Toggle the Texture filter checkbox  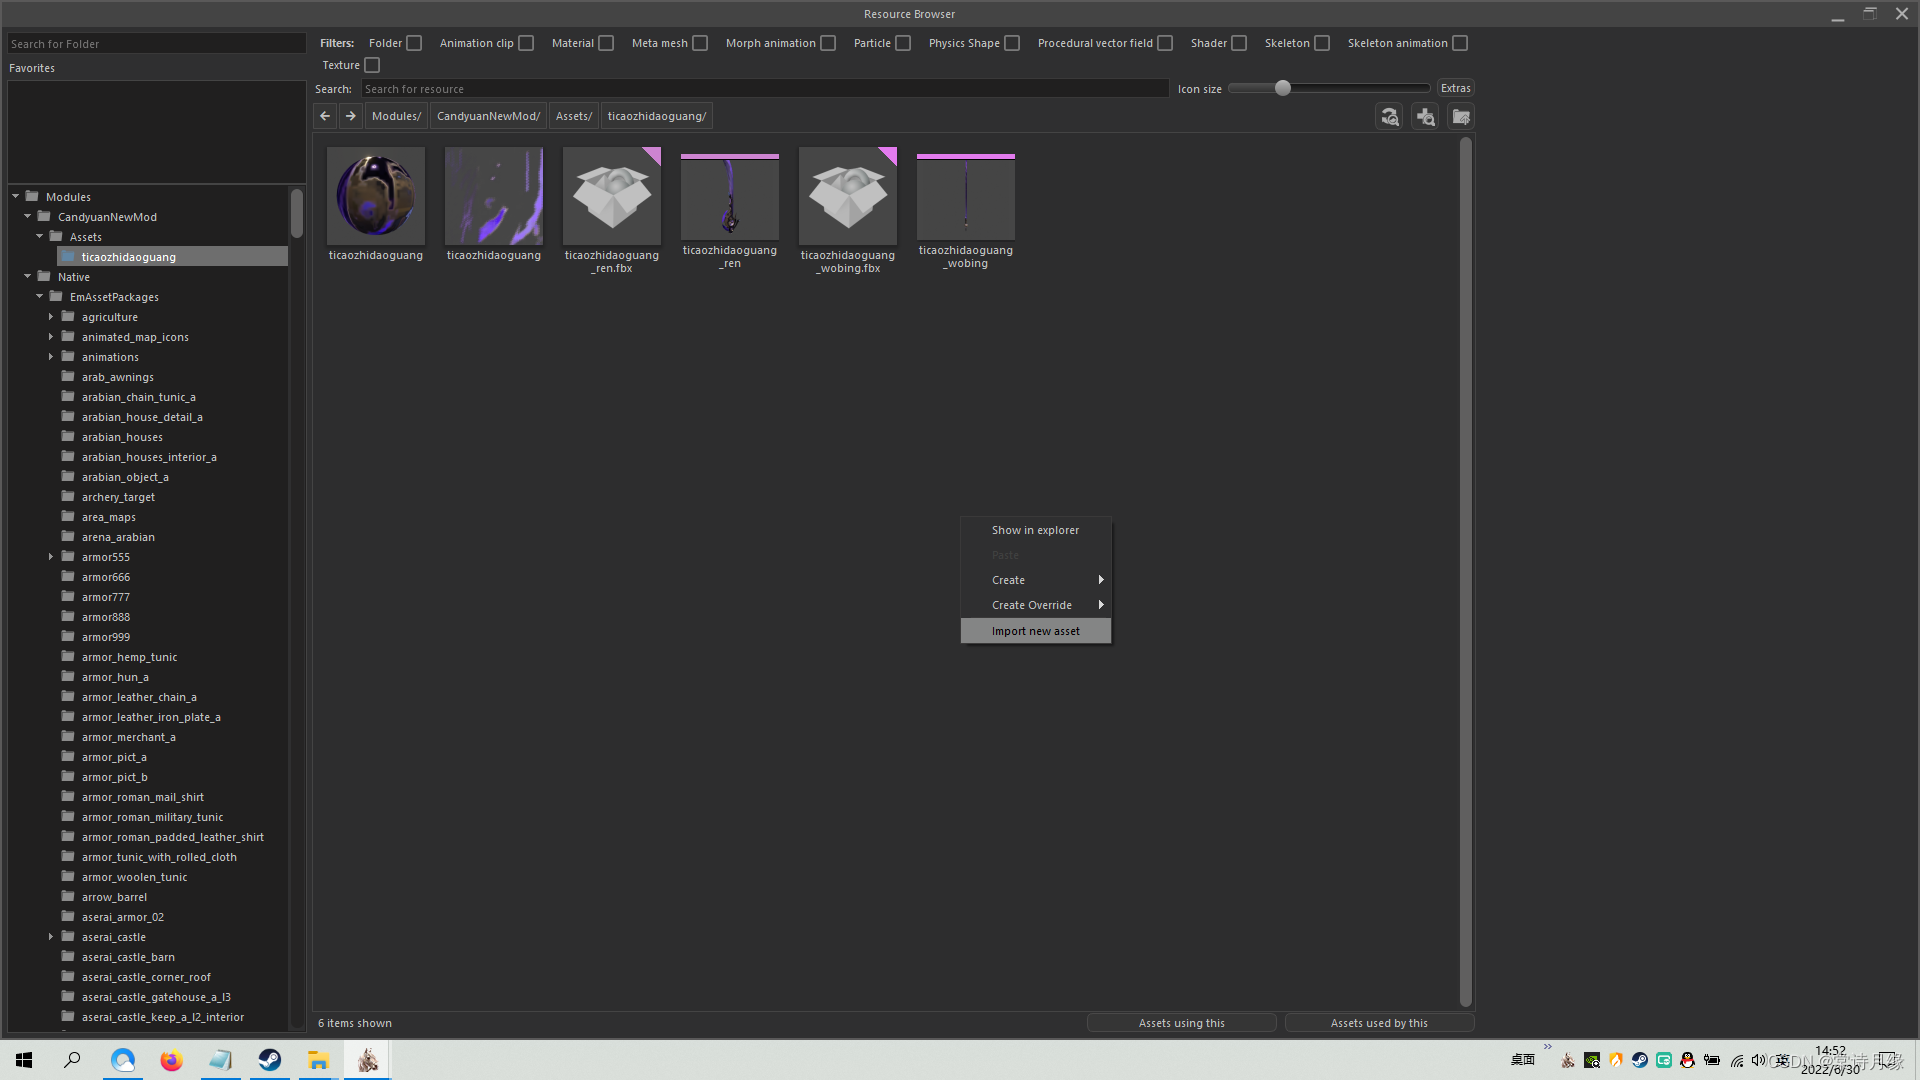(x=372, y=65)
